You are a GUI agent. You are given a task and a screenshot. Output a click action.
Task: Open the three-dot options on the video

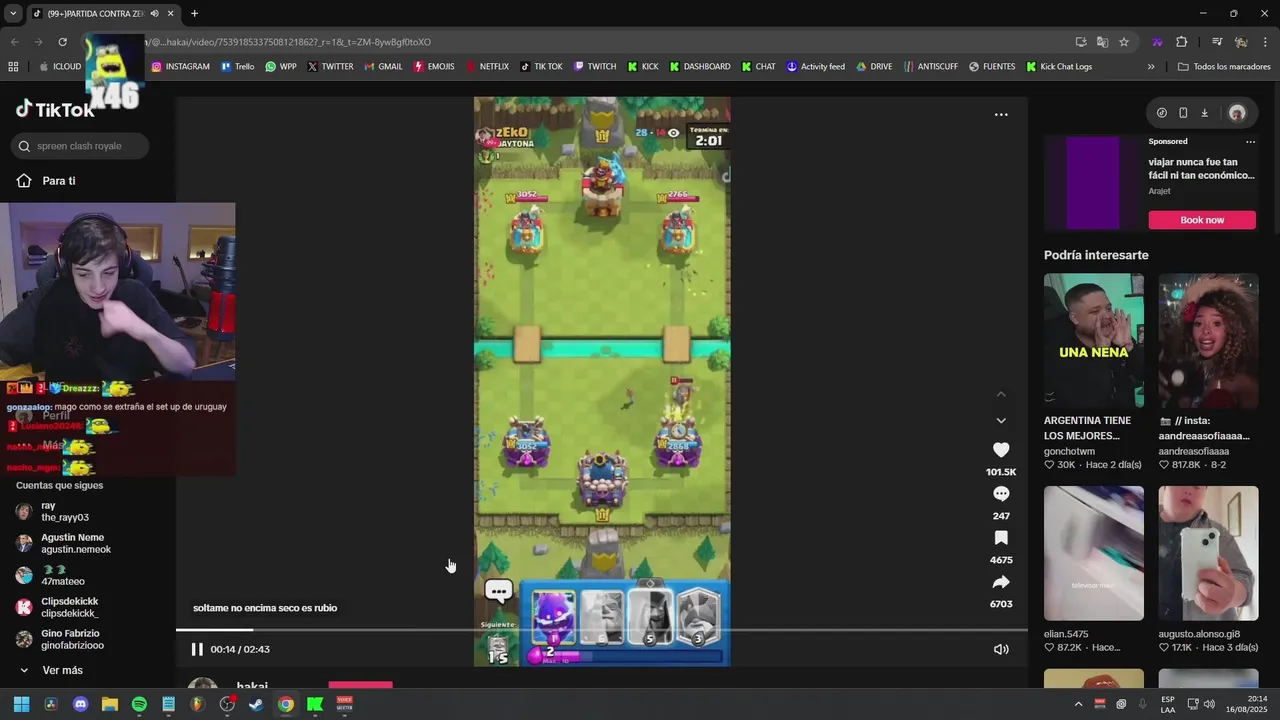point(1001,114)
